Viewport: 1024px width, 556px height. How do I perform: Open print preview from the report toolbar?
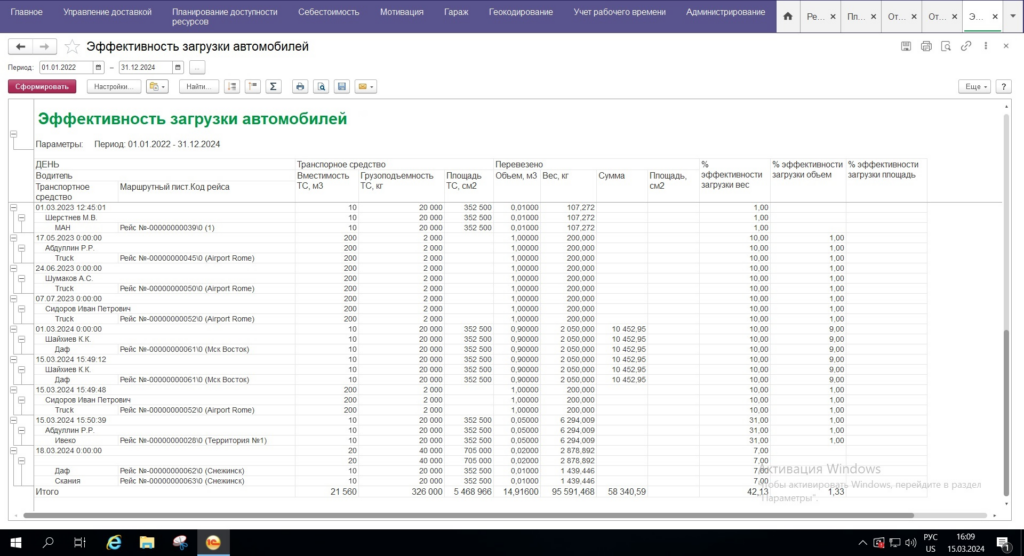320,87
